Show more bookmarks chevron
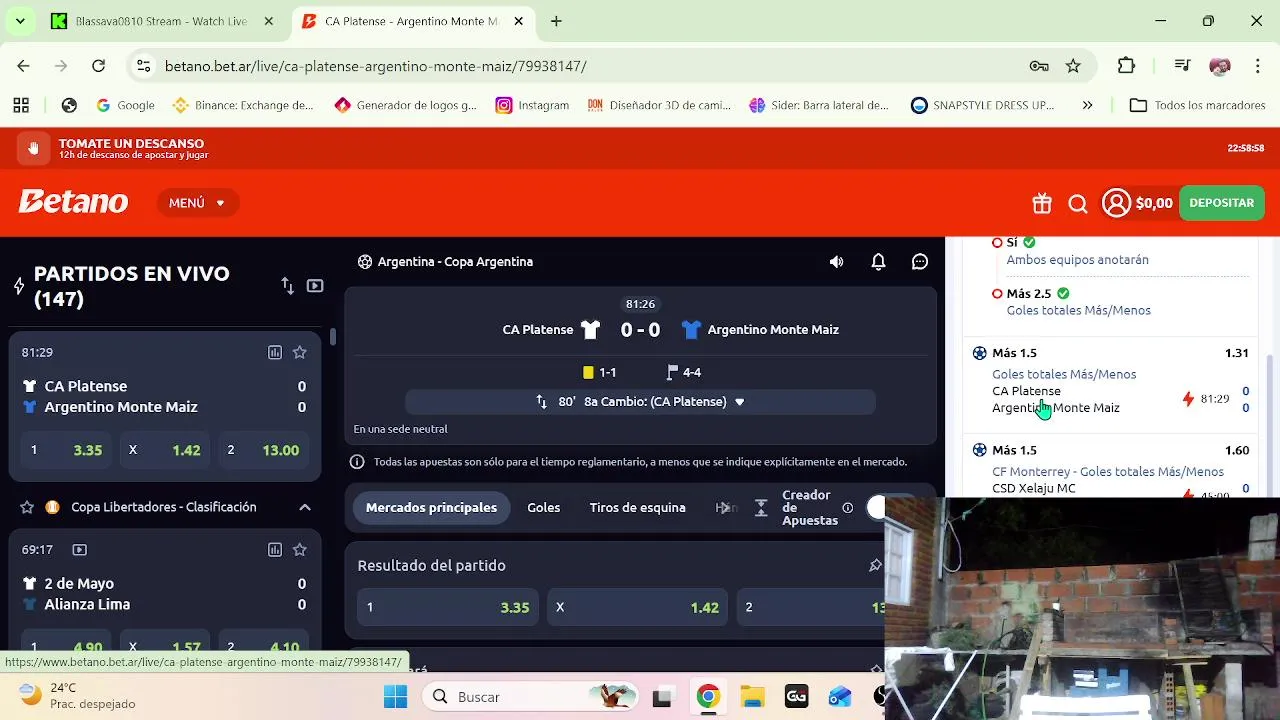The height and width of the screenshot is (720, 1280). 1088,105
